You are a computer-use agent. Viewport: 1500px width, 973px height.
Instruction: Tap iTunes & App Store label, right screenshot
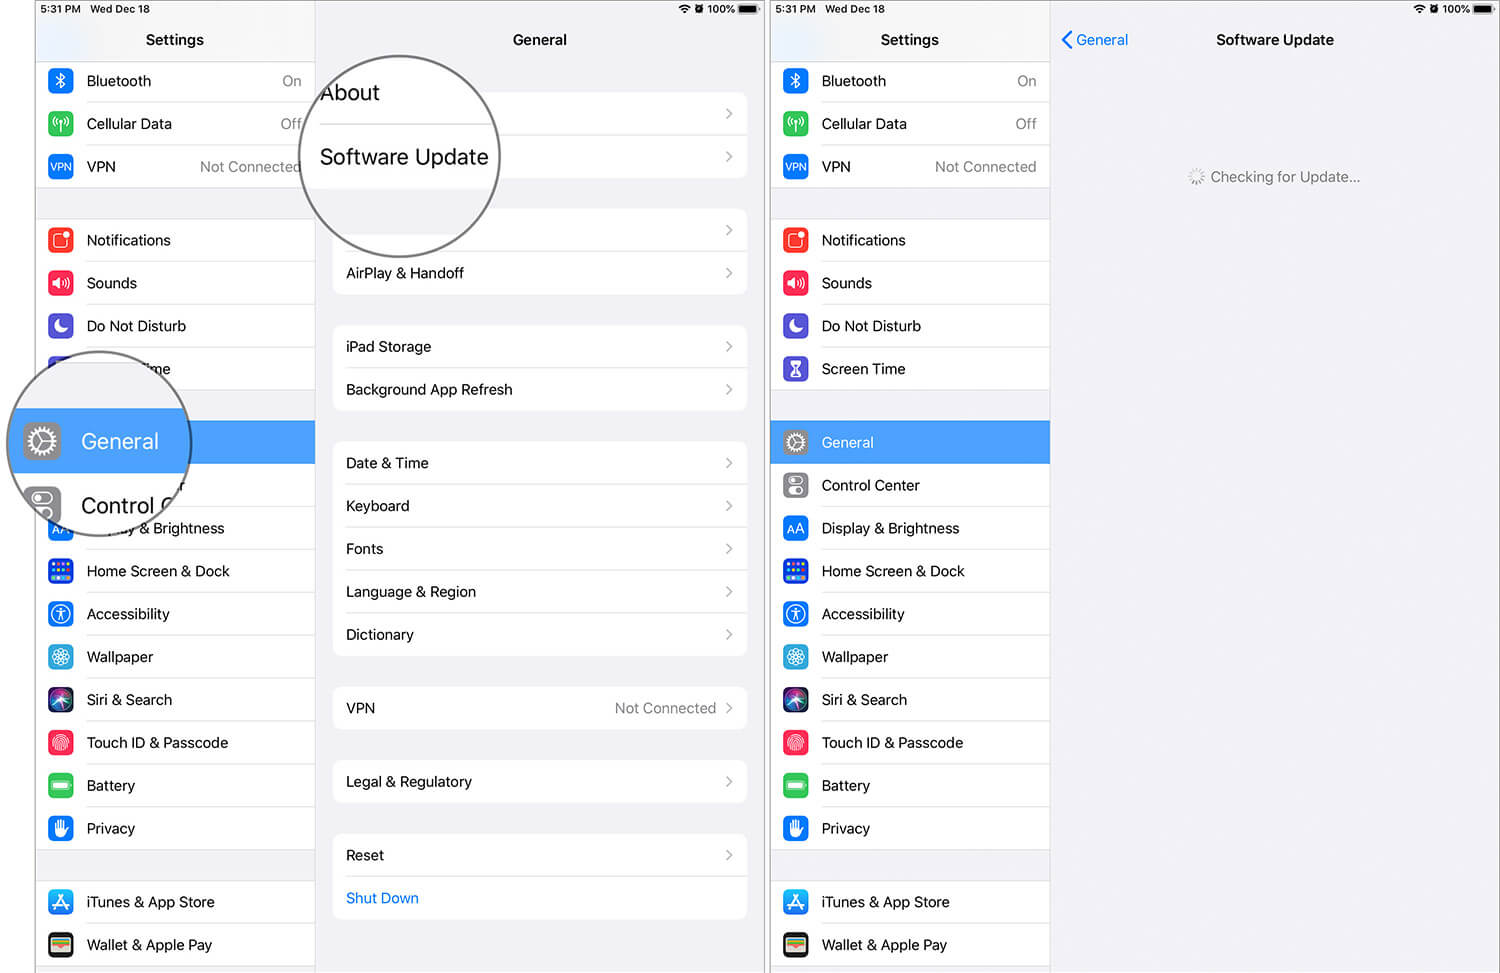pyautogui.click(x=885, y=902)
